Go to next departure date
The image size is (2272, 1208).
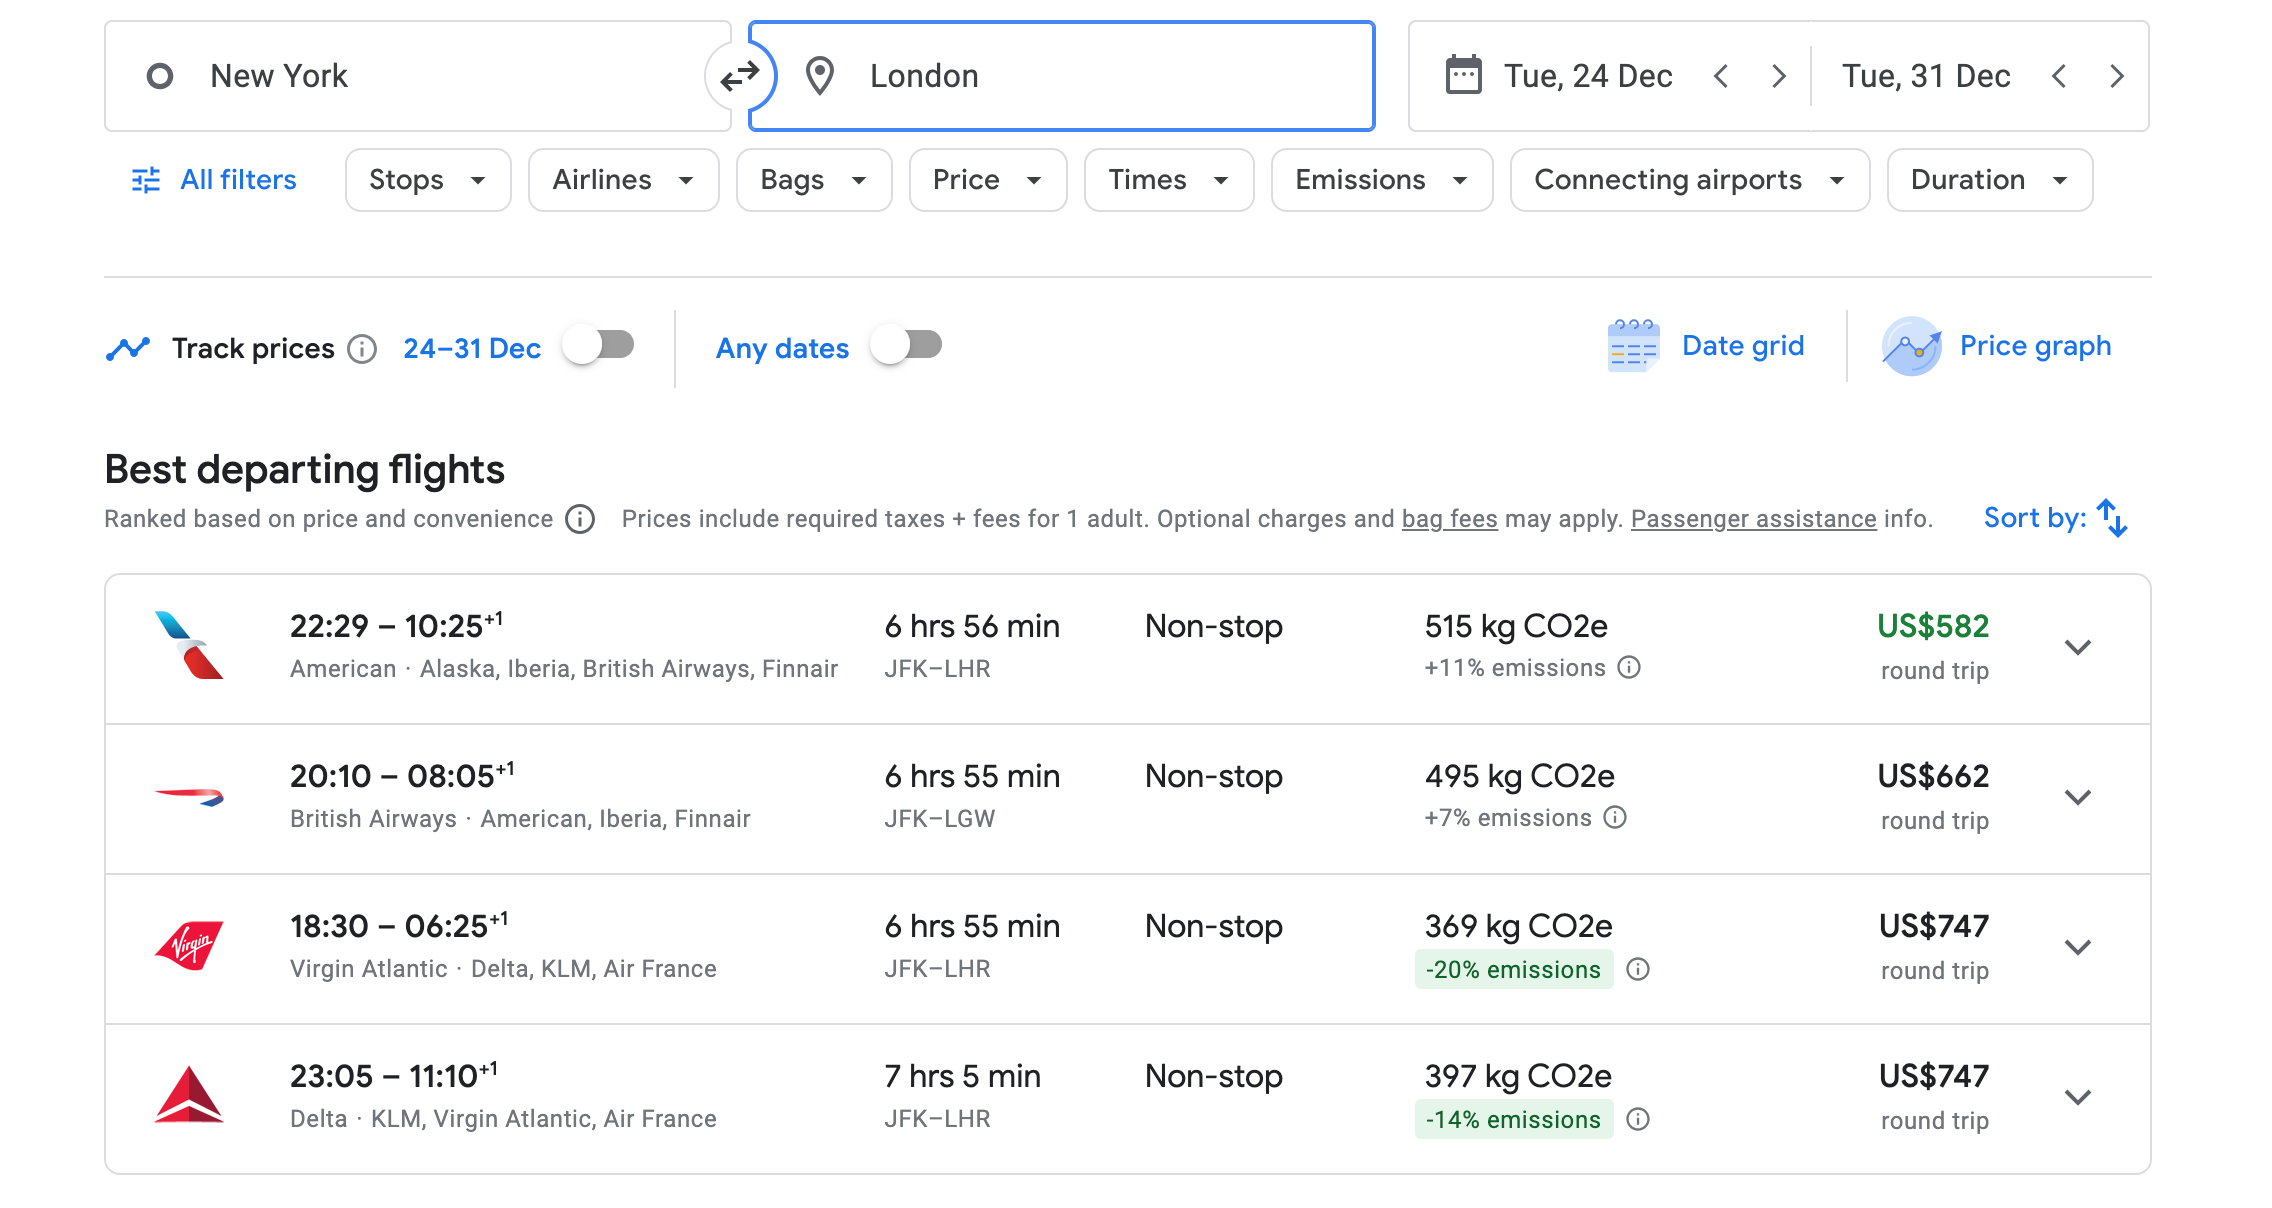(1778, 76)
